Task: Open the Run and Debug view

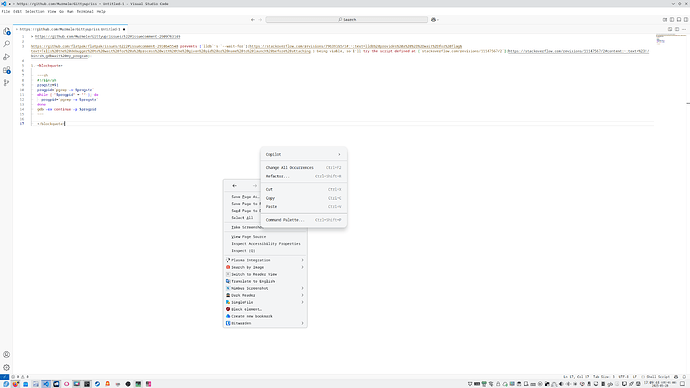Action: [x=7, y=57]
